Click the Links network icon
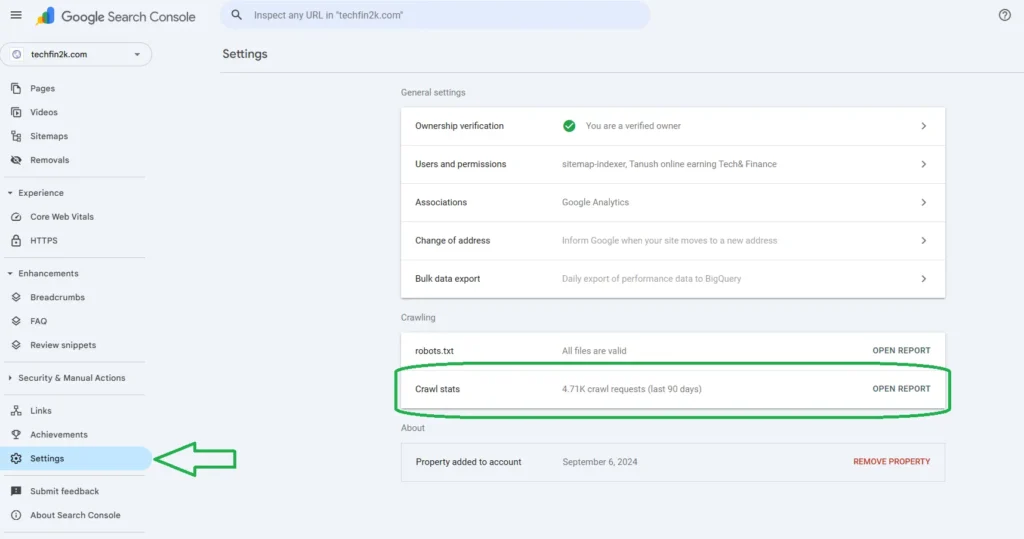Image resolution: width=1024 pixels, height=539 pixels. [16, 411]
